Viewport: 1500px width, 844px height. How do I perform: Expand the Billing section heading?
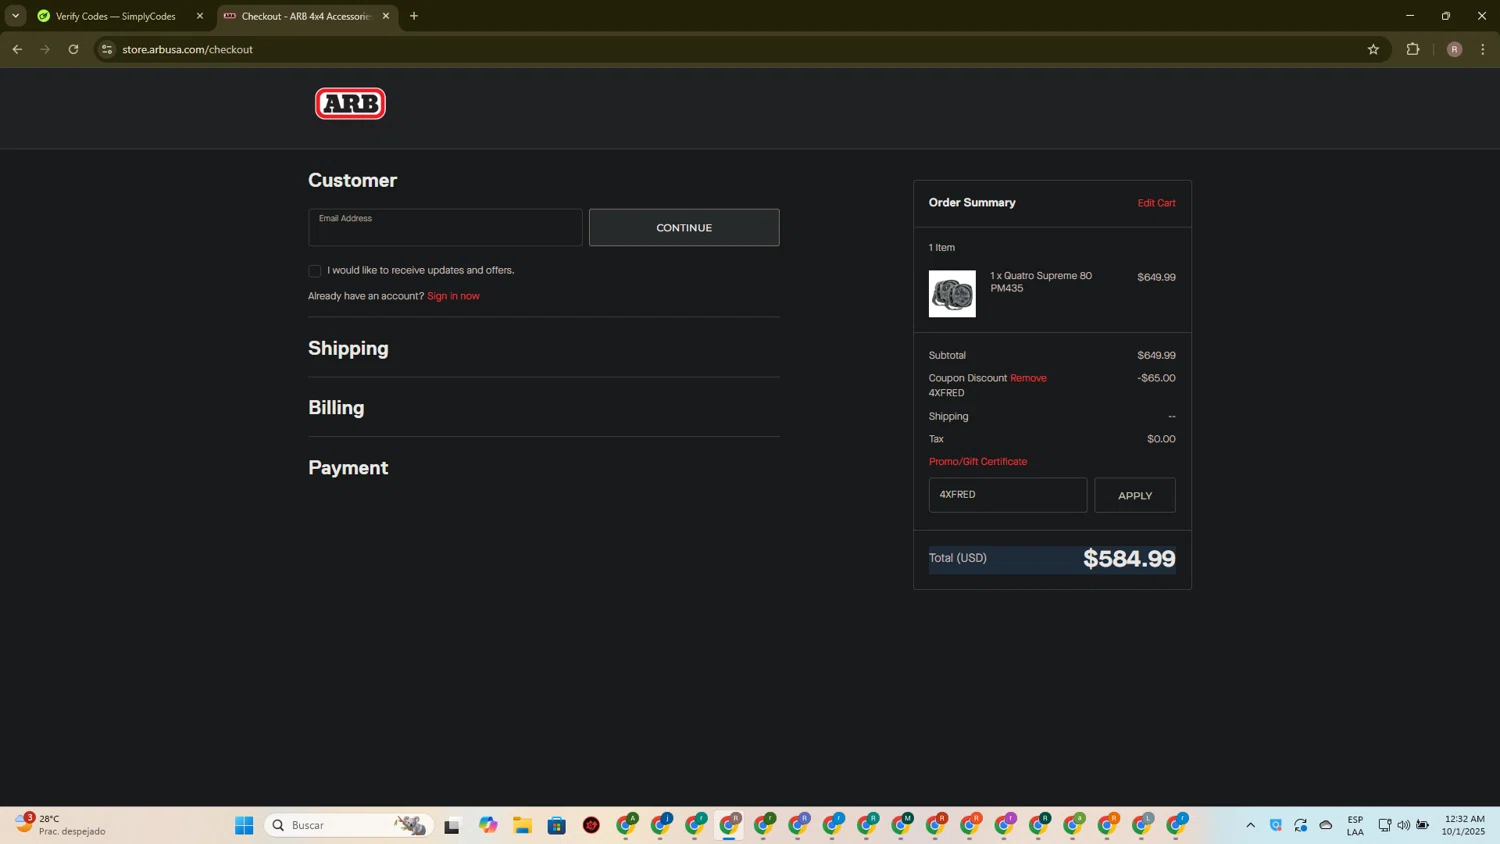pos(336,407)
